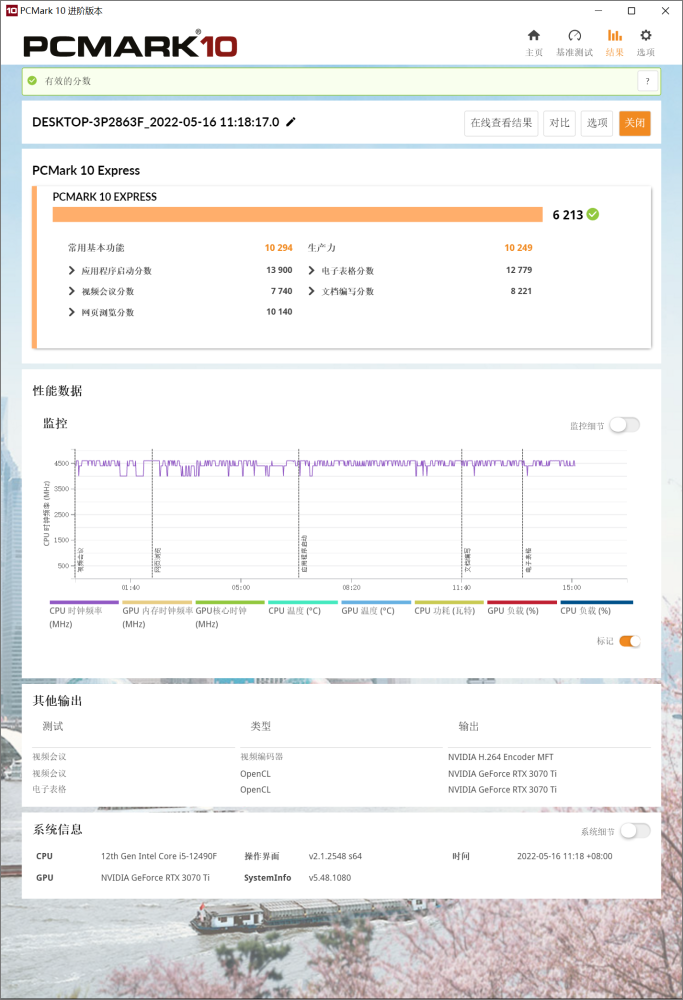Image resolution: width=683 pixels, height=1000 pixels.
Task: Click the help question mark button
Action: coord(647,81)
